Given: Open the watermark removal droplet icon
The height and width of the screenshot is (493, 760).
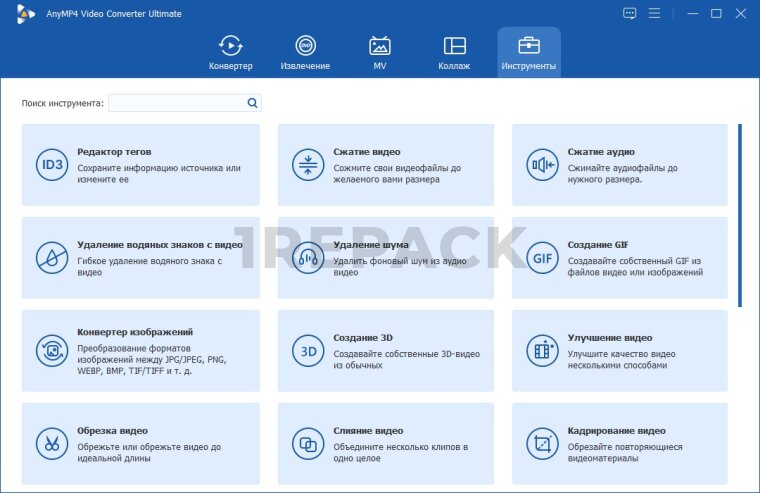Looking at the screenshot, I should click(51, 258).
